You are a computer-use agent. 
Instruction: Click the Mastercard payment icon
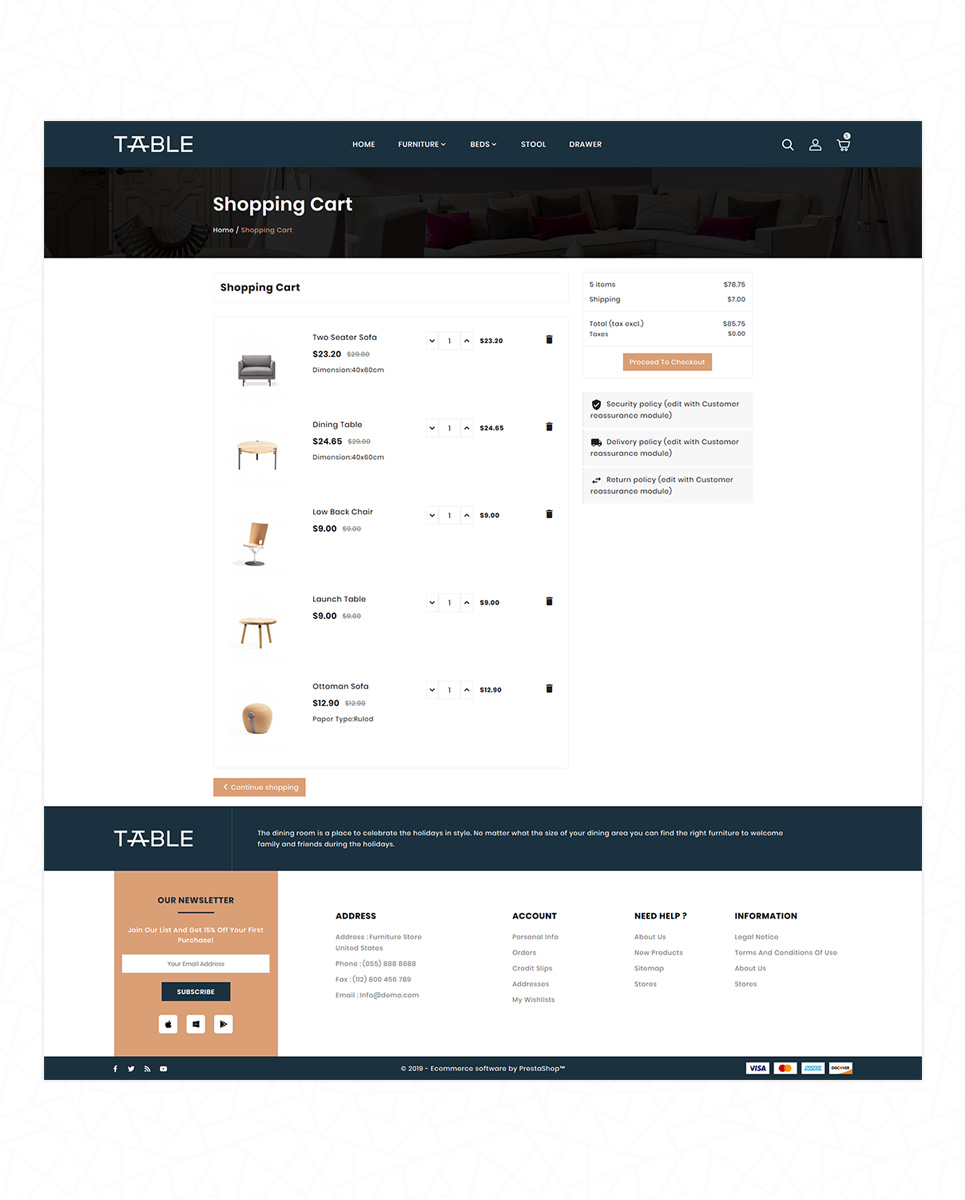(x=785, y=1068)
